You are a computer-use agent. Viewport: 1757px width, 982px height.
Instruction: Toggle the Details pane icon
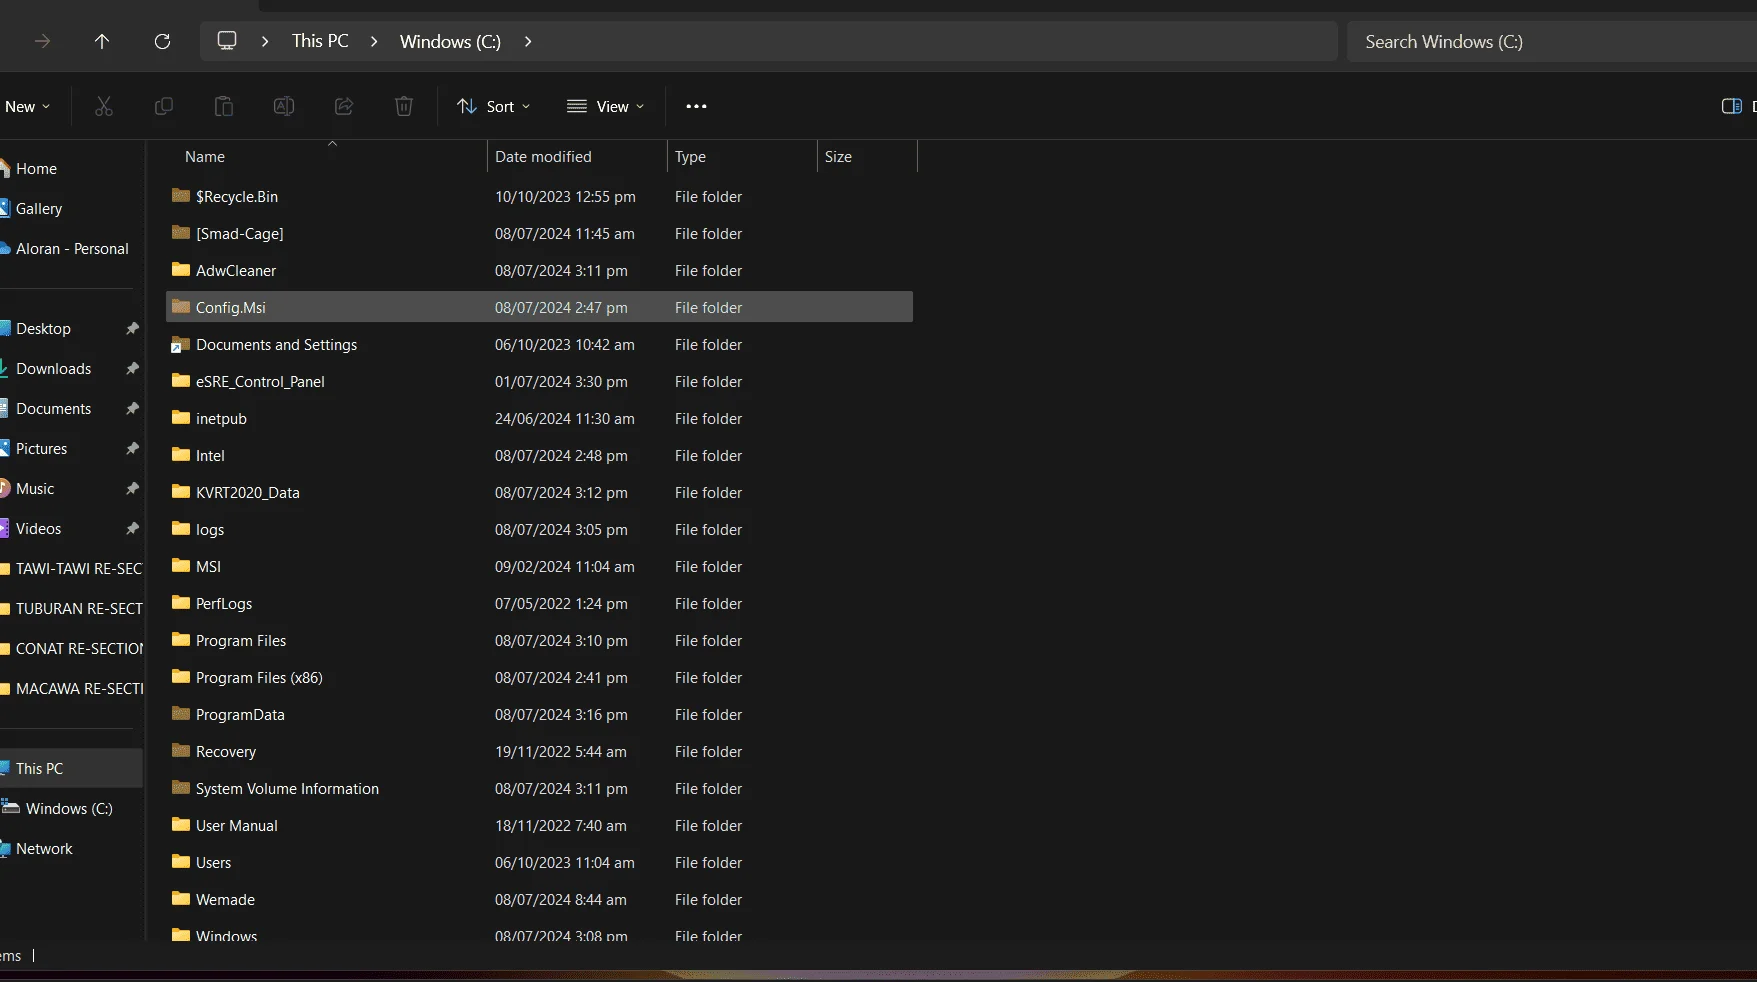pos(1732,106)
